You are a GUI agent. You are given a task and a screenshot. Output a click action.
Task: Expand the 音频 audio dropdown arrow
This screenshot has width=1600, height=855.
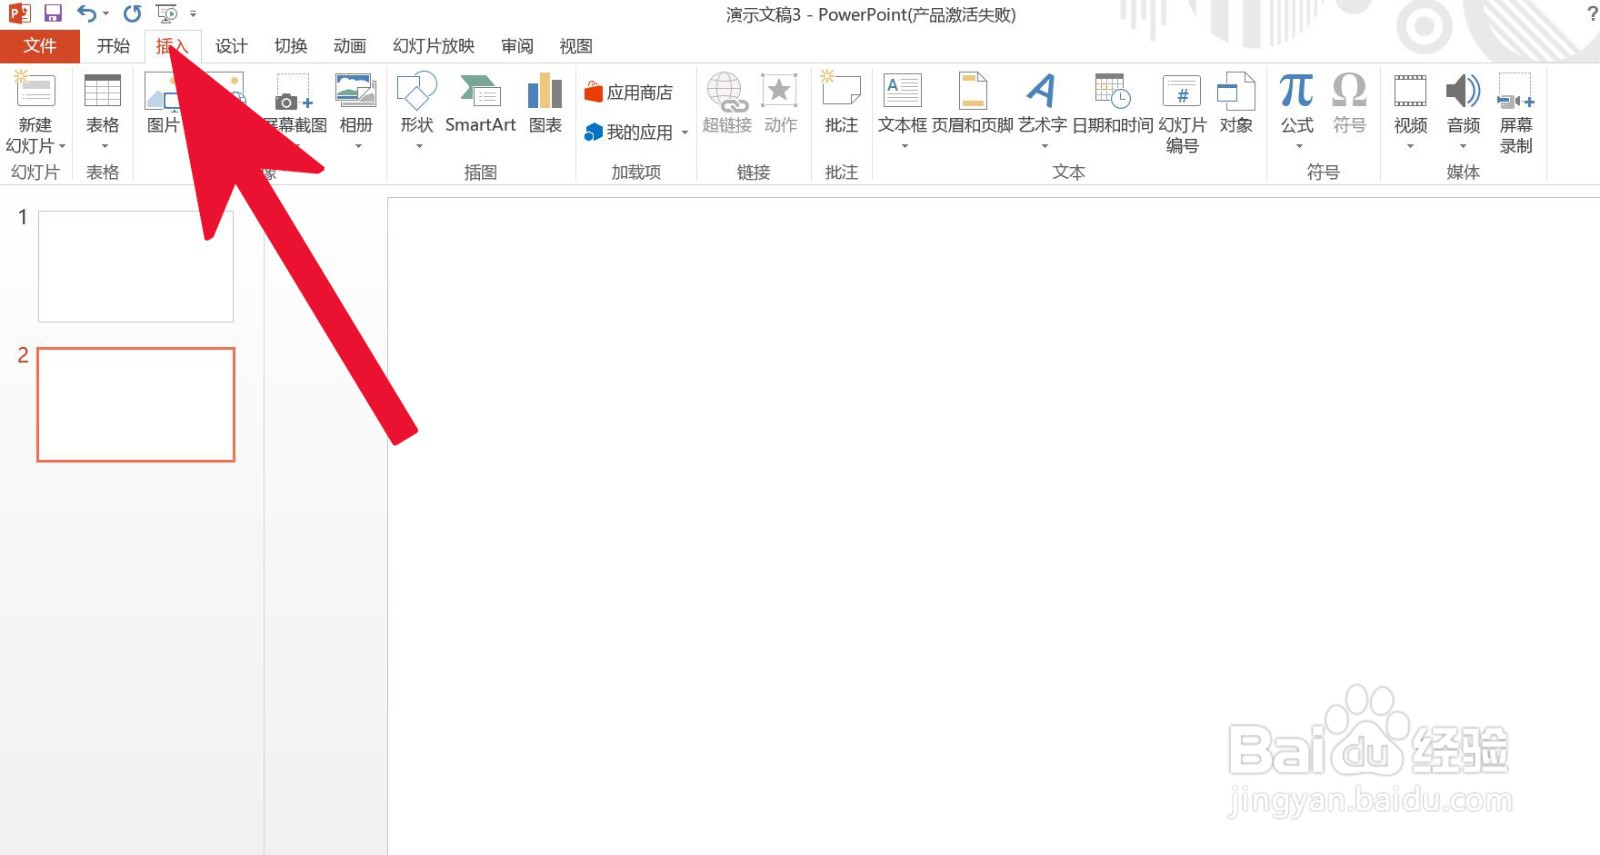tap(1464, 146)
